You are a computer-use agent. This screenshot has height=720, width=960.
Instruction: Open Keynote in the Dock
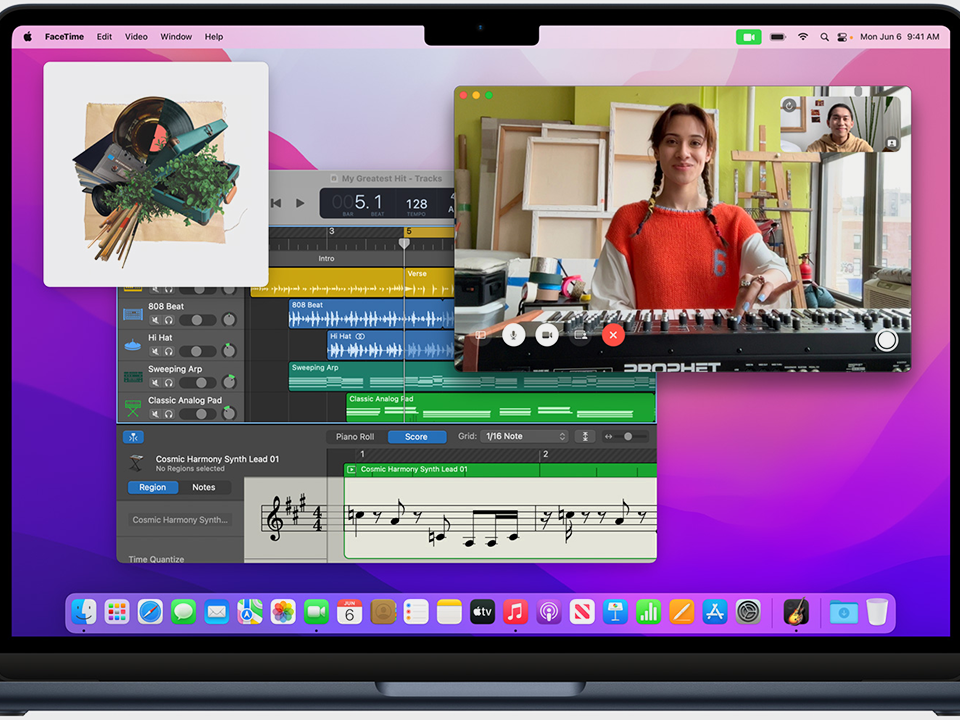pos(615,612)
